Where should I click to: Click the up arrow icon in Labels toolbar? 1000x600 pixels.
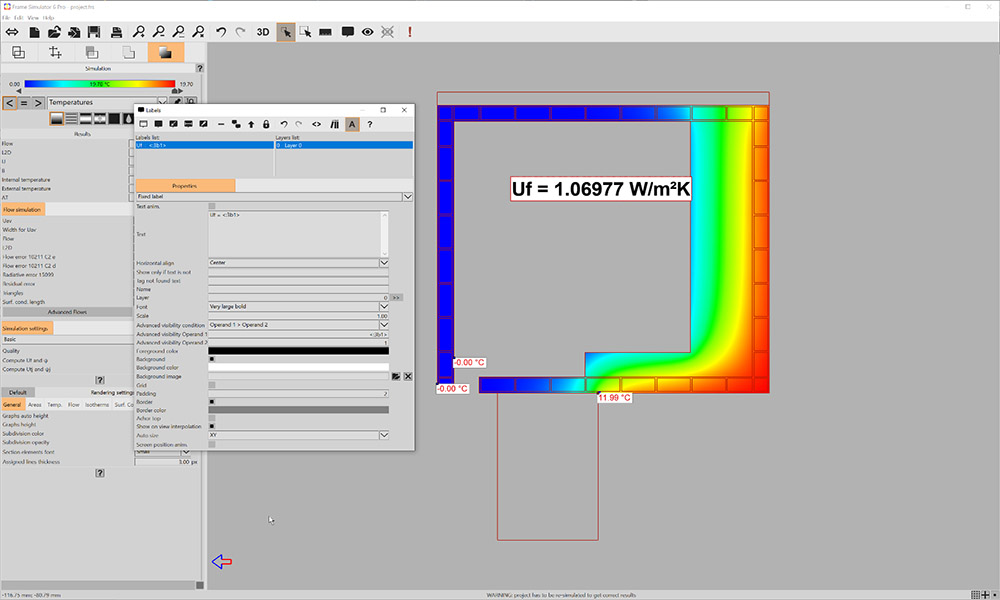pyautogui.click(x=251, y=124)
